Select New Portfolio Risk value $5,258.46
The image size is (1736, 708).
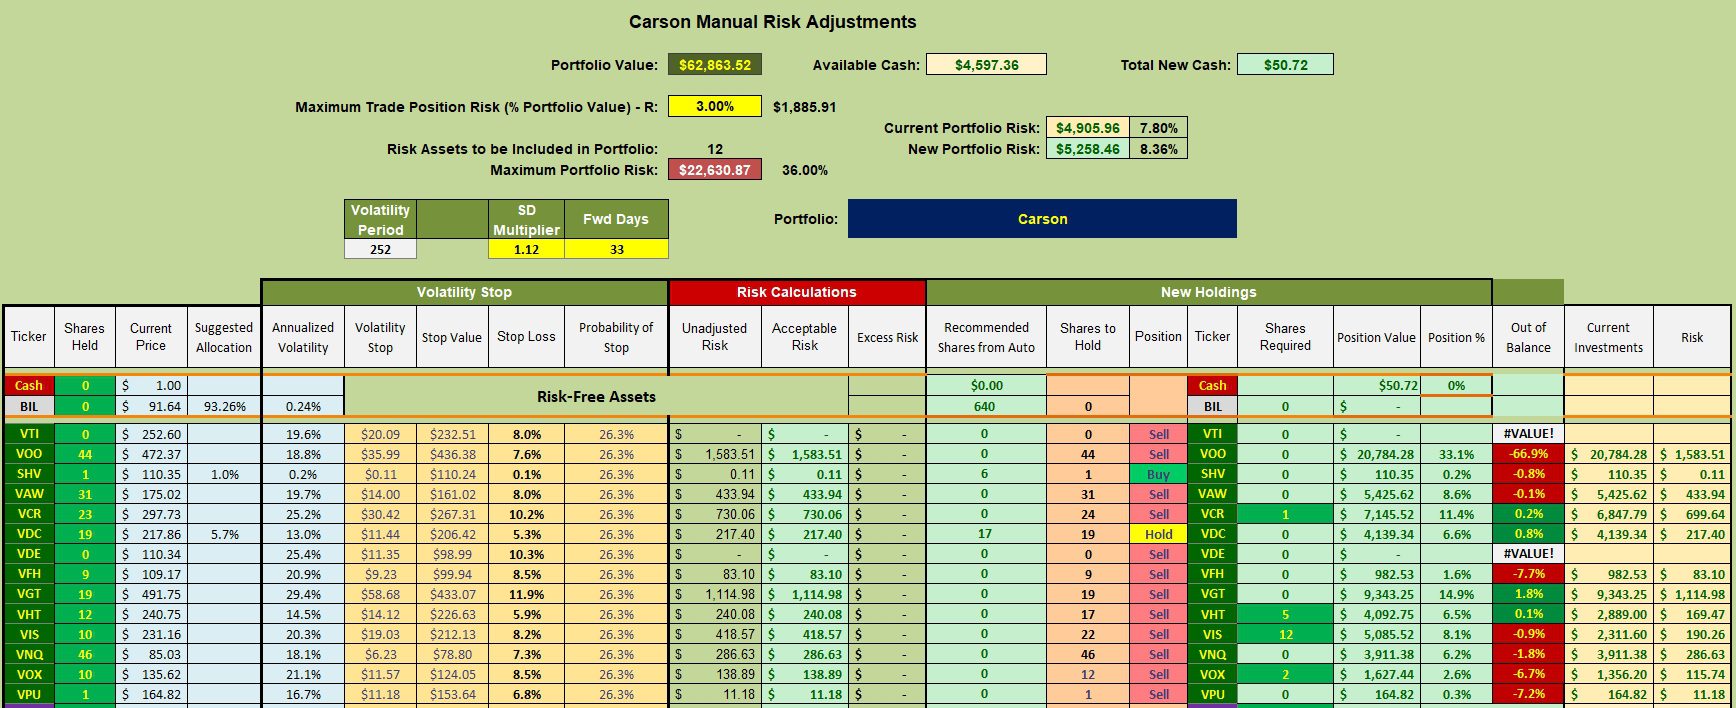1088,149
